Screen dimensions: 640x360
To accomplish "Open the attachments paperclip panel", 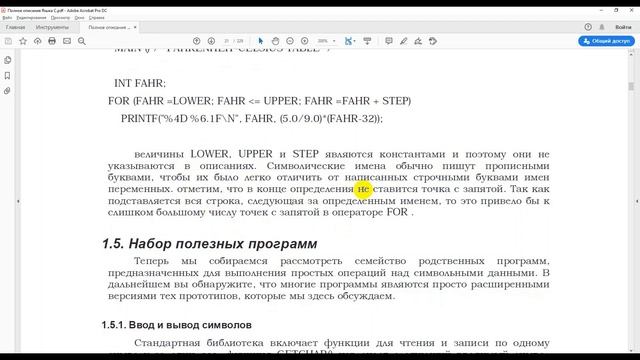I will point(7,91).
